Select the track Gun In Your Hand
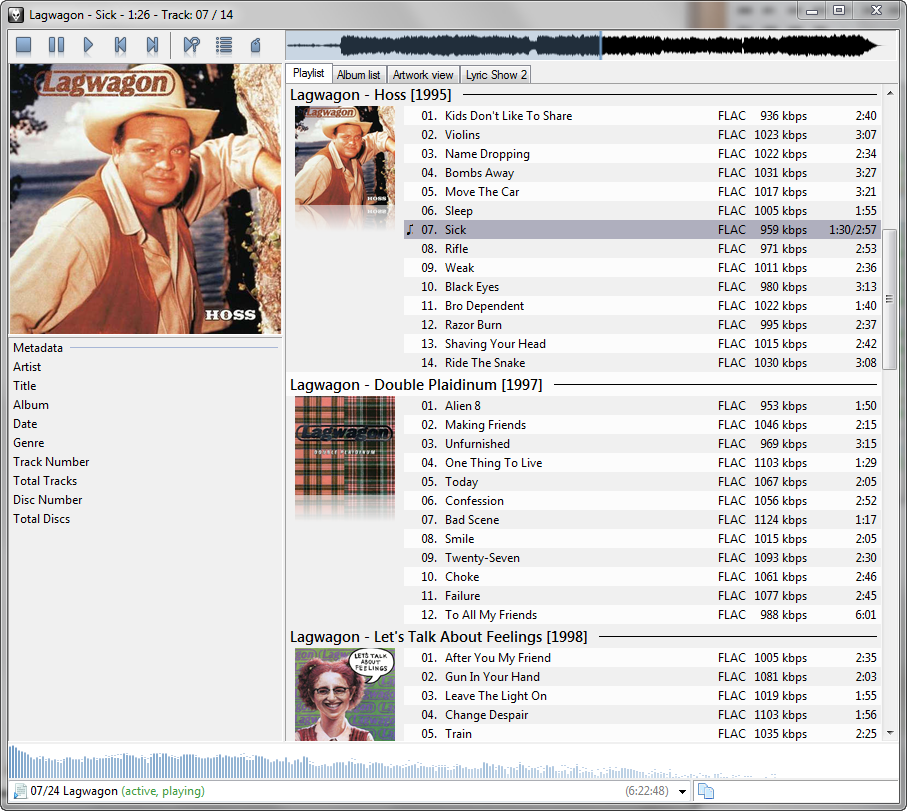 (642, 677)
